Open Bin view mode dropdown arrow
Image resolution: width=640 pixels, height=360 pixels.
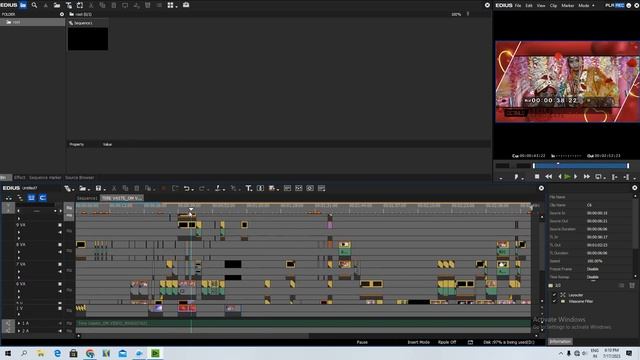176,6
